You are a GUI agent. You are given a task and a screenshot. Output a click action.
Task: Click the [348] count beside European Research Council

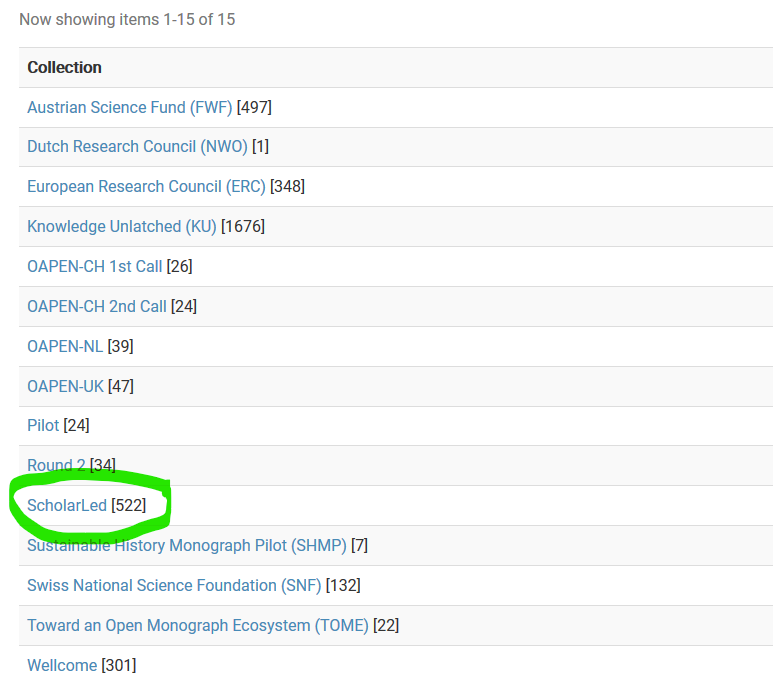(x=287, y=186)
